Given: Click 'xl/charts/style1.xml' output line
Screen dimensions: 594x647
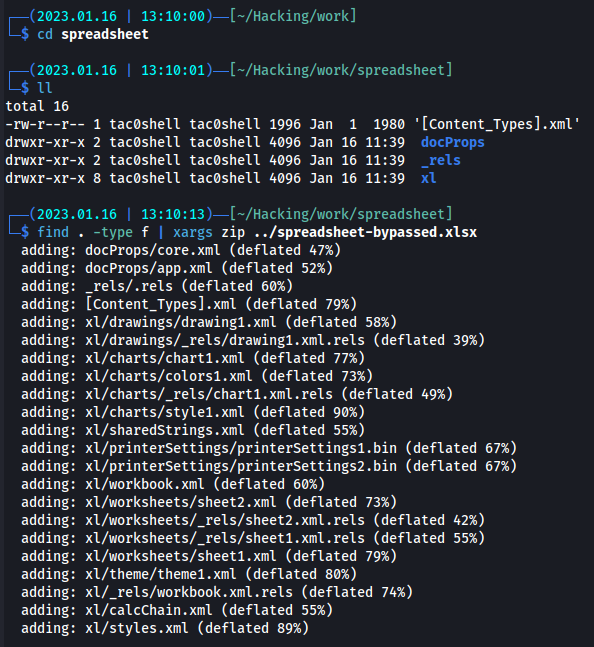Looking at the screenshot, I should click(193, 412).
